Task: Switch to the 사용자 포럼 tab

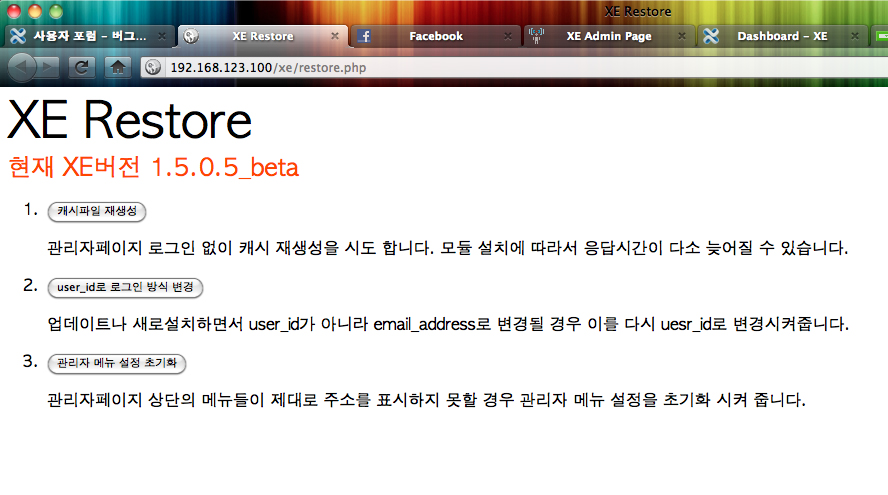Action: pyautogui.click(x=89, y=36)
